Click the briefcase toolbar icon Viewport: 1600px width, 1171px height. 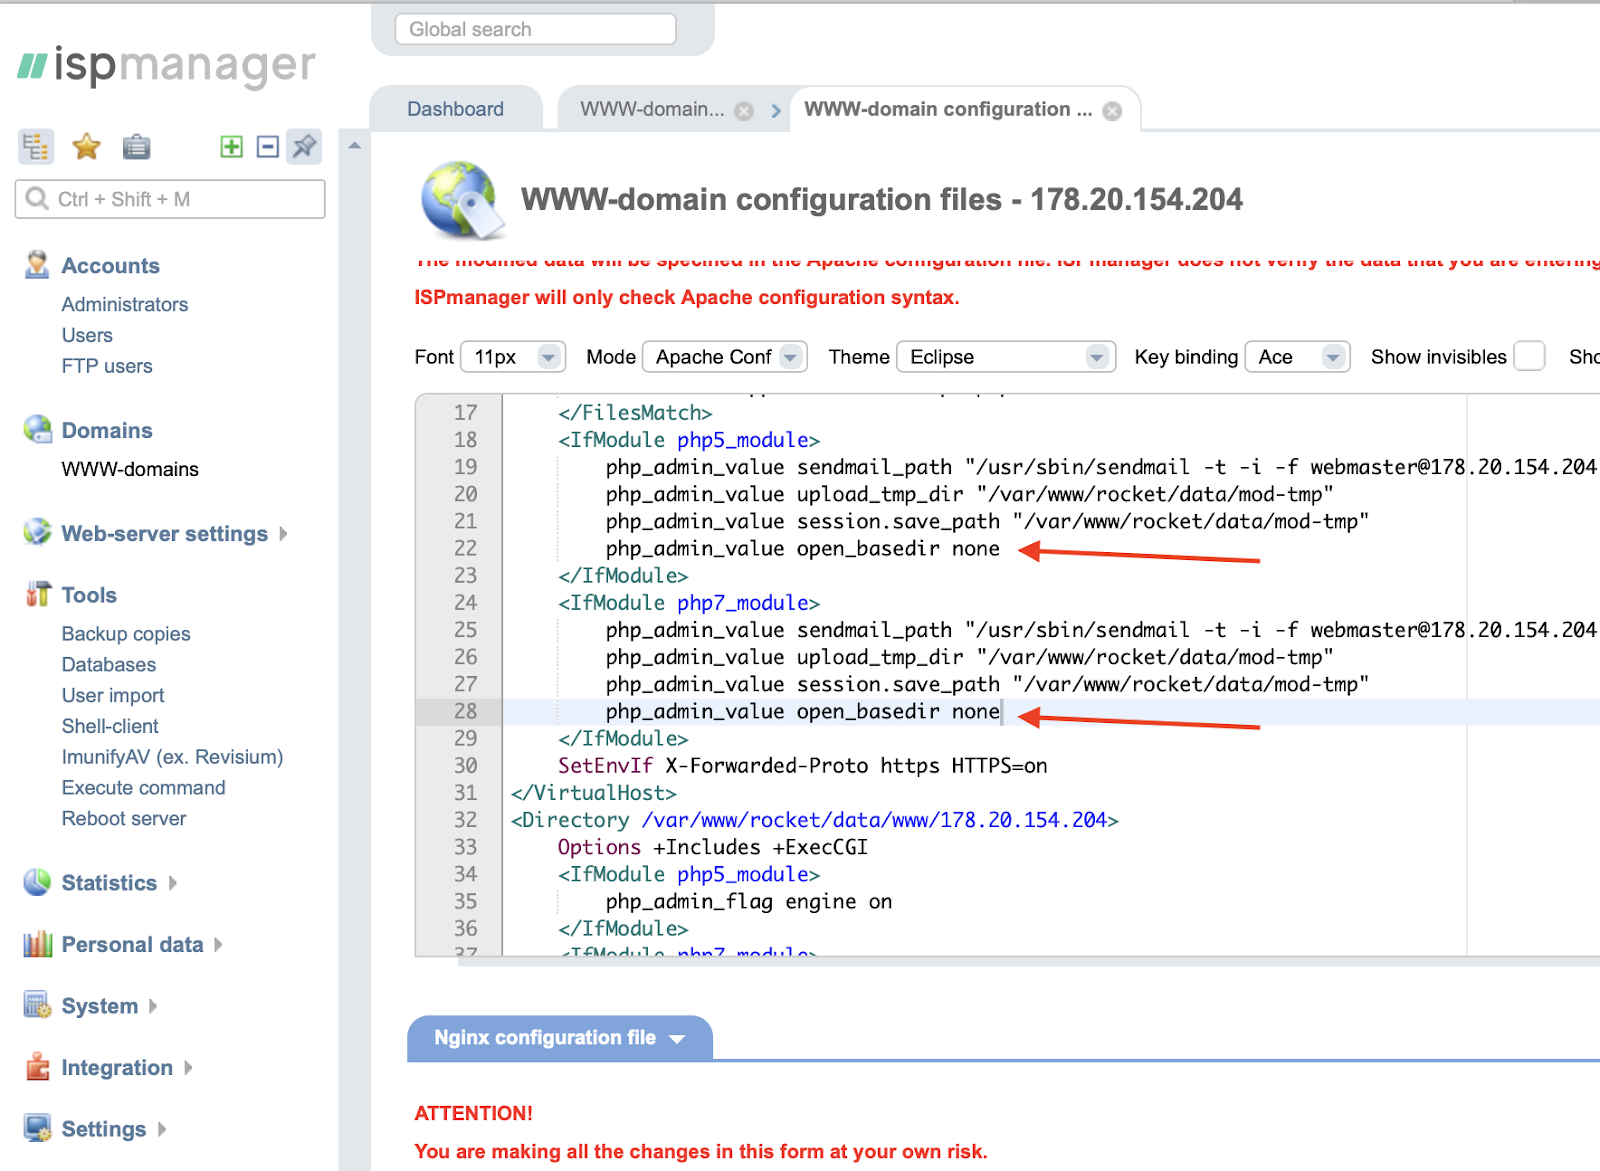pyautogui.click(x=136, y=147)
